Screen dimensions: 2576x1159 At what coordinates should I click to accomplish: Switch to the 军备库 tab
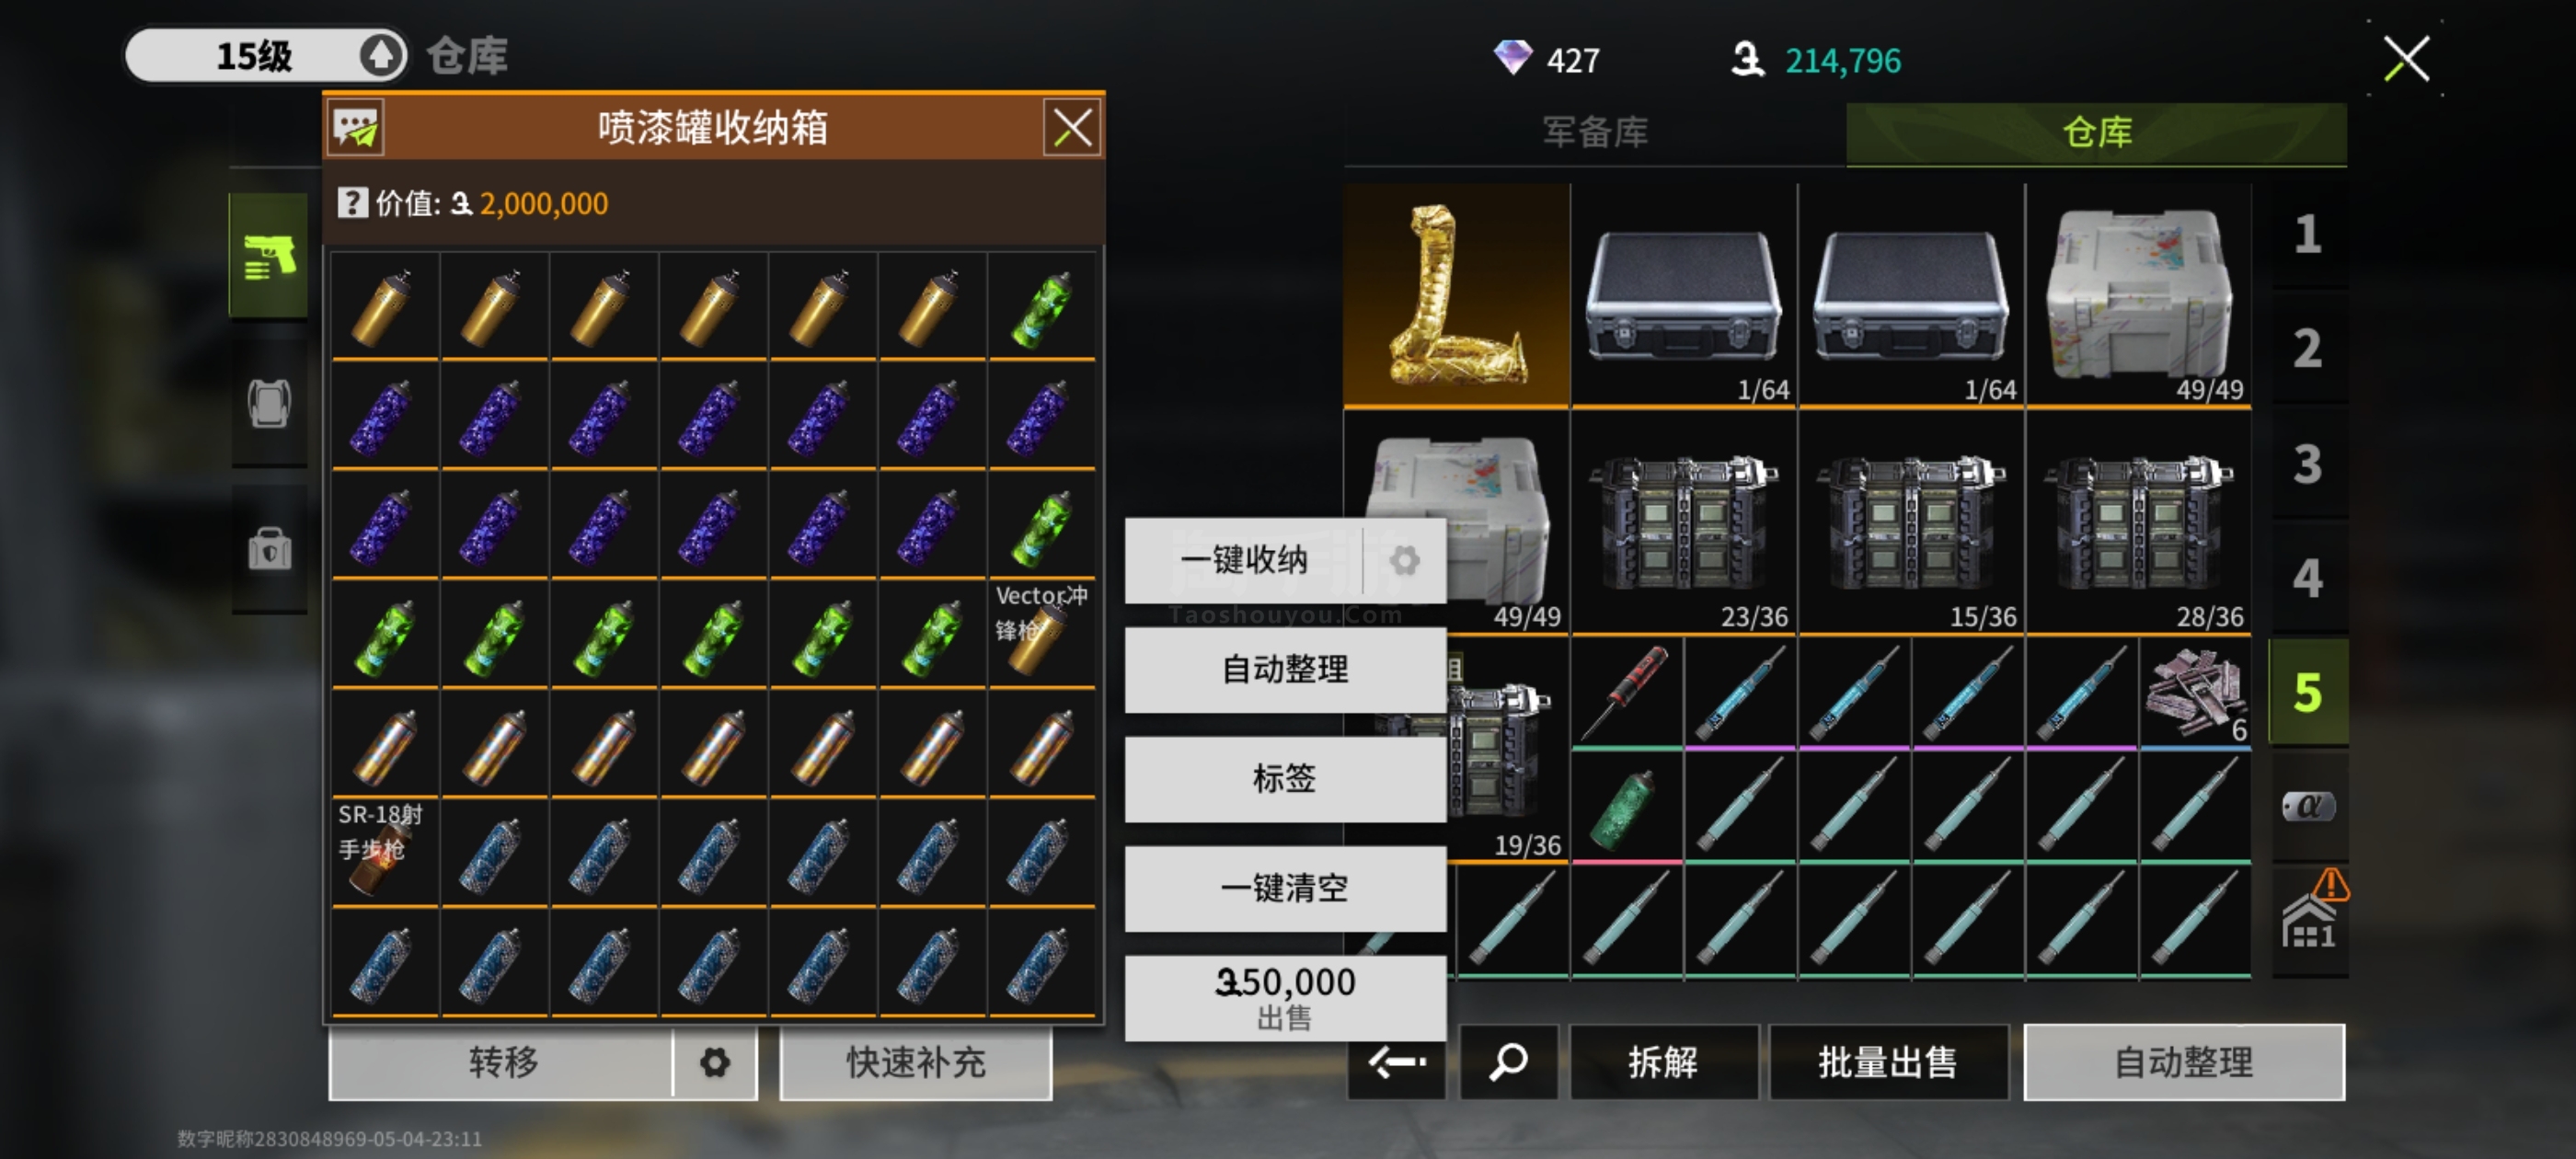point(1595,132)
